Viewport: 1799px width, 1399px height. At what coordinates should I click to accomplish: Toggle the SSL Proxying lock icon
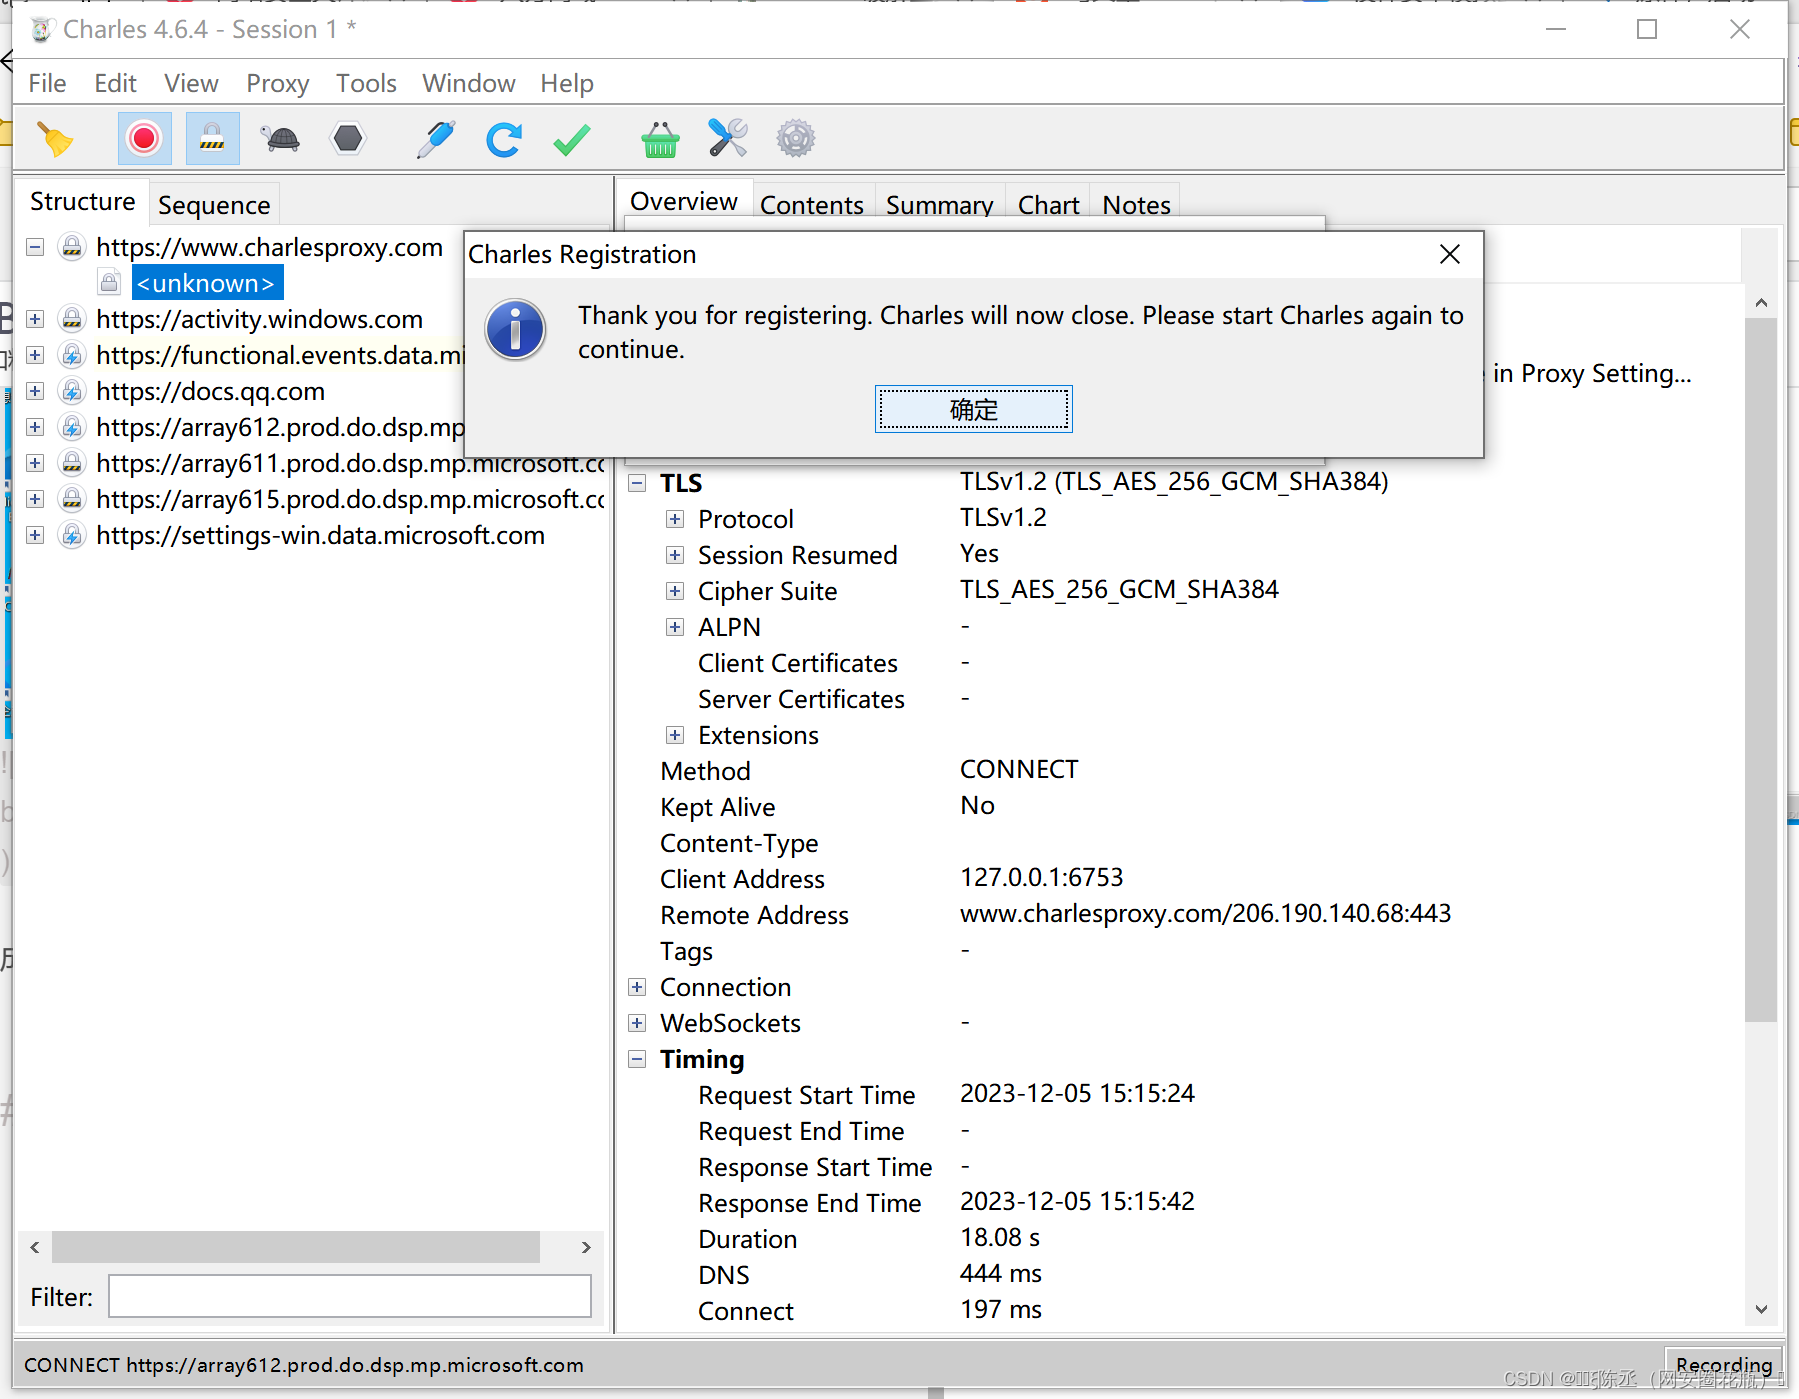(x=212, y=139)
